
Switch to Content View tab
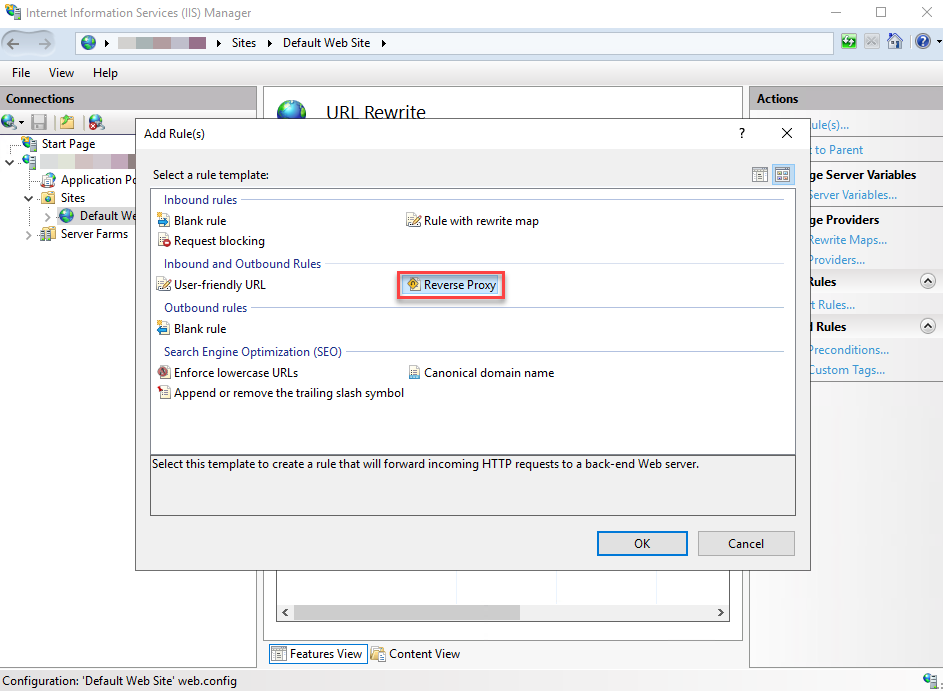click(x=415, y=653)
